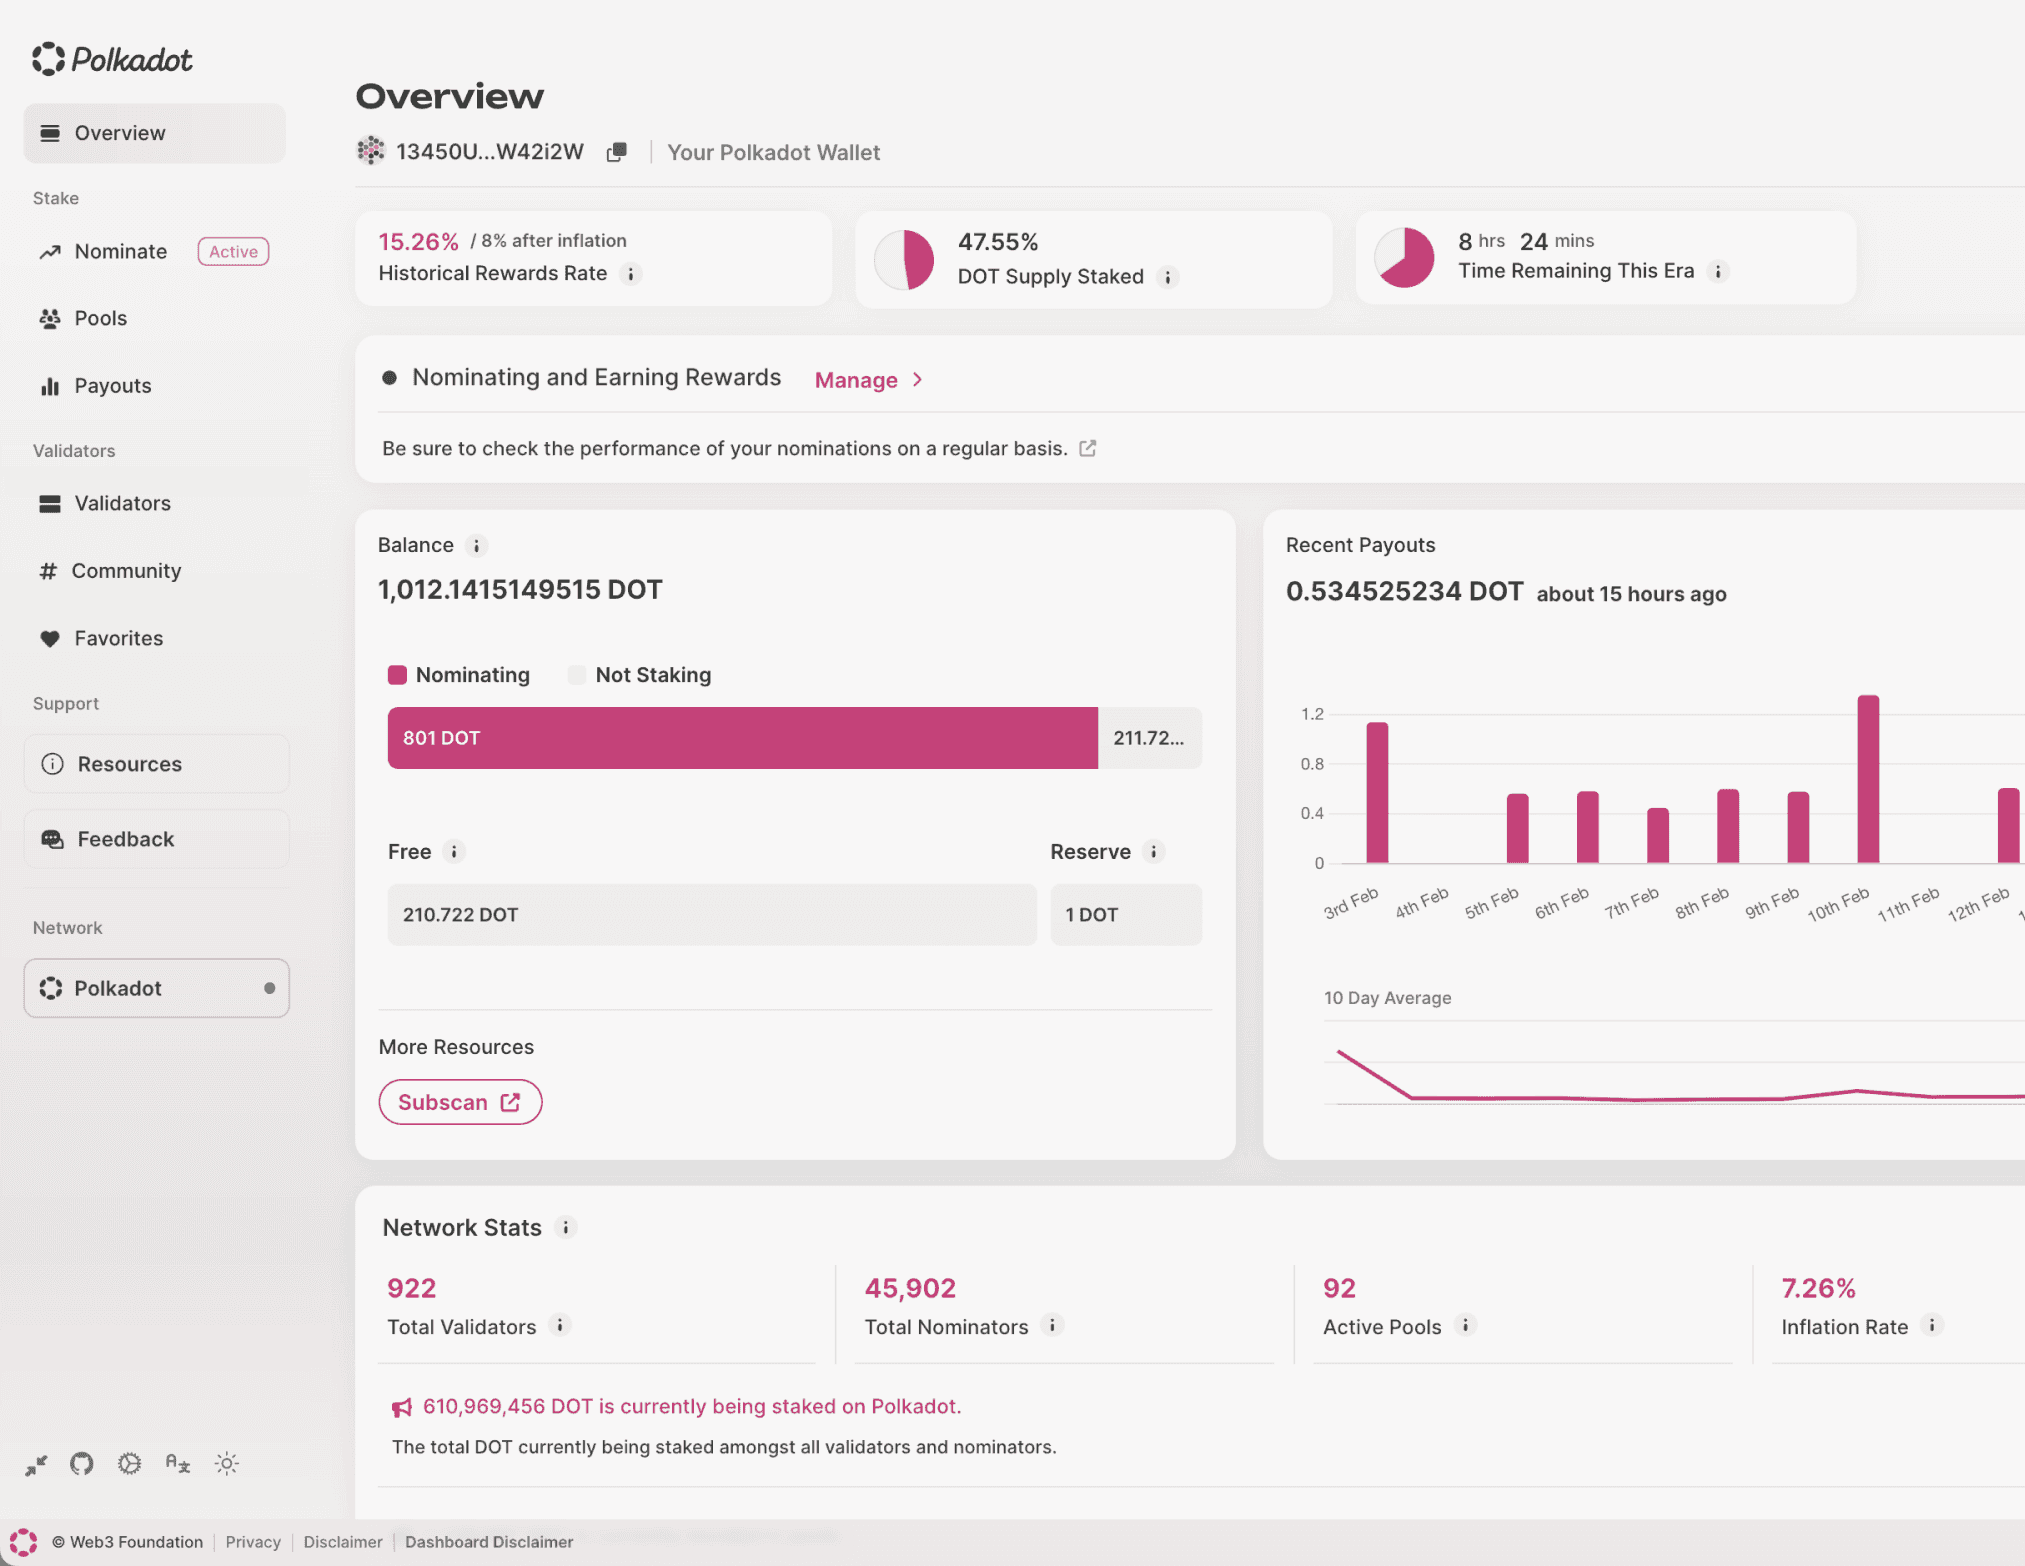Open external link icon after nominations tip
Viewport: 2025px width, 1566px height.
[x=1088, y=449]
